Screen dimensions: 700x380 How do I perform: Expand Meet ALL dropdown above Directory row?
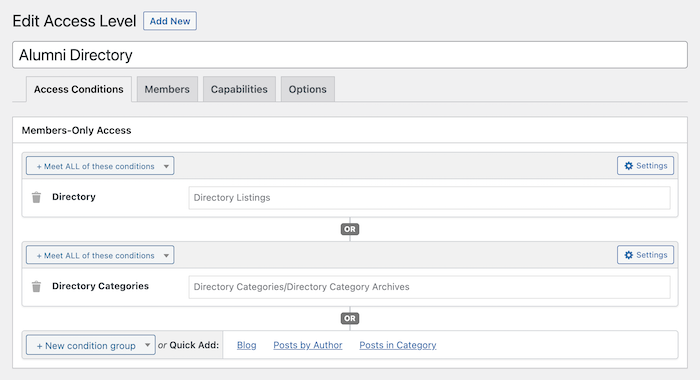100,166
